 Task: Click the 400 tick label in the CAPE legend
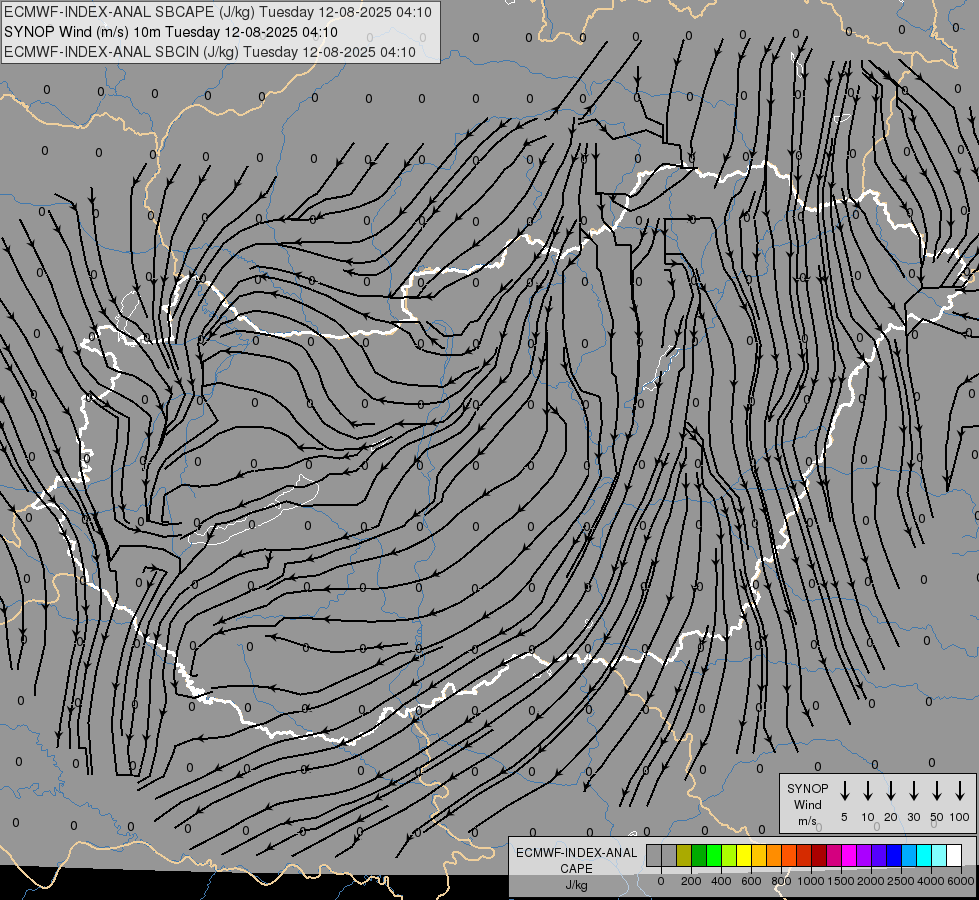click(x=721, y=881)
